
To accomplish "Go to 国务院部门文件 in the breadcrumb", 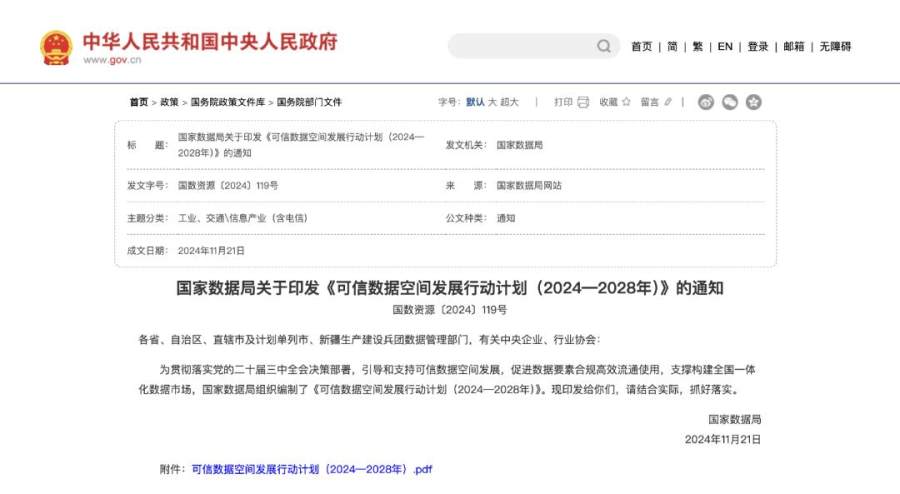I will [x=309, y=102].
